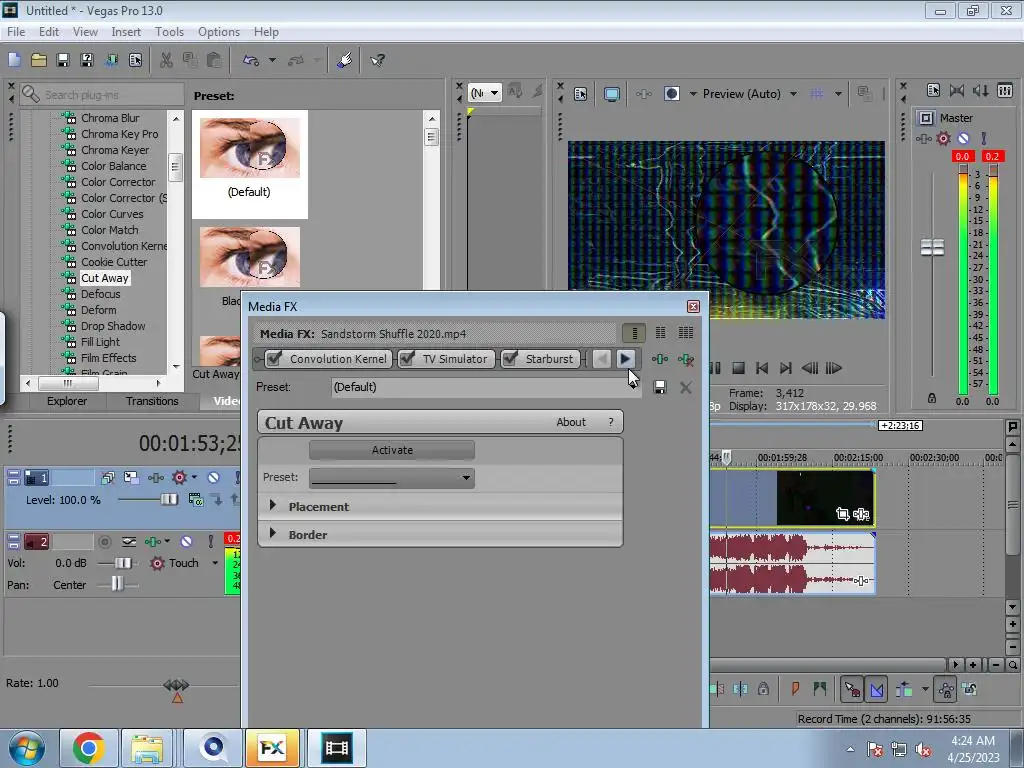Click the large grid view icon in Media FX
This screenshot has height=768, width=1024.
(x=686, y=333)
